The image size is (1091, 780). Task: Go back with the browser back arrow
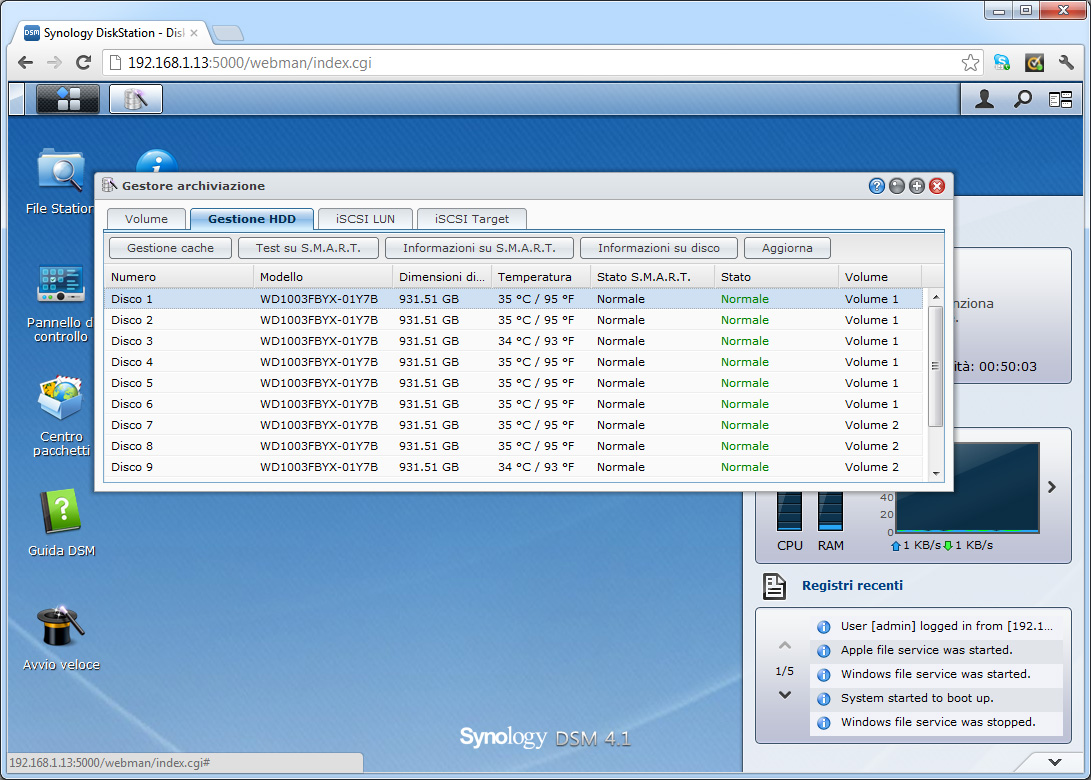click(26, 63)
